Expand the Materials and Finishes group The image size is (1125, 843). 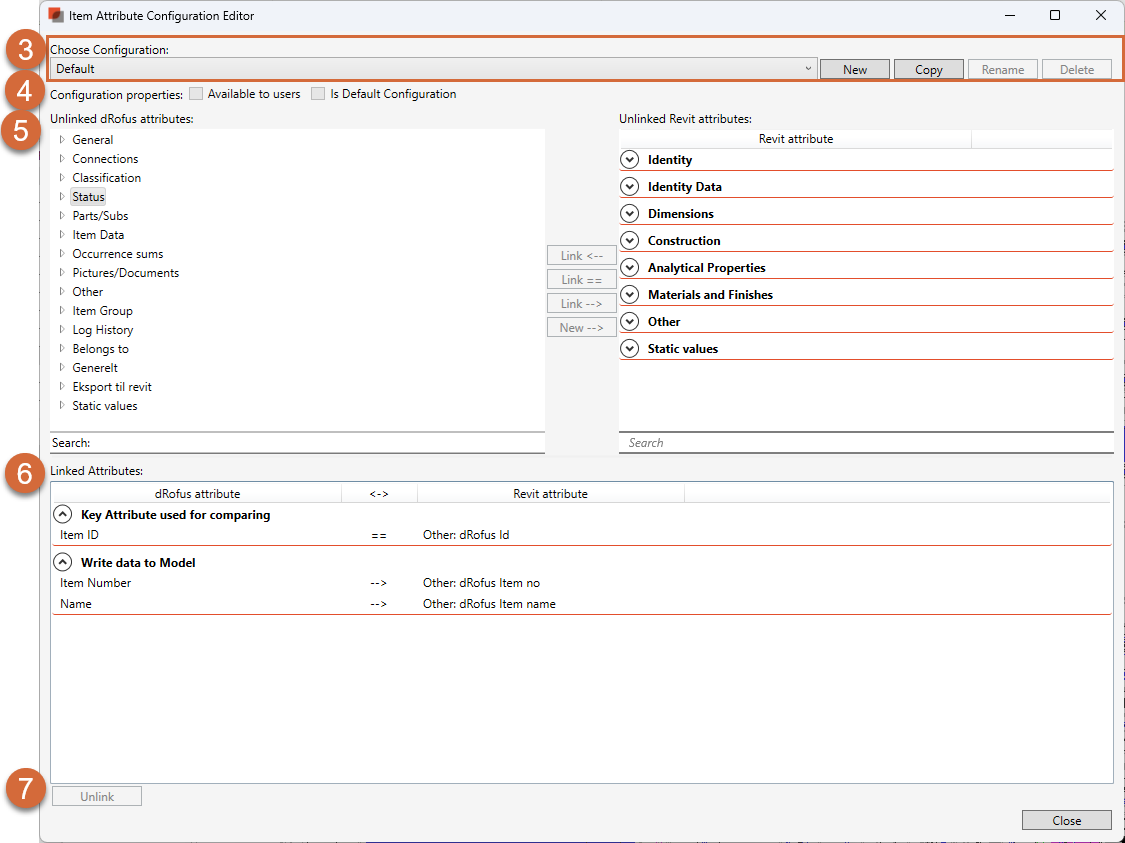tap(629, 294)
